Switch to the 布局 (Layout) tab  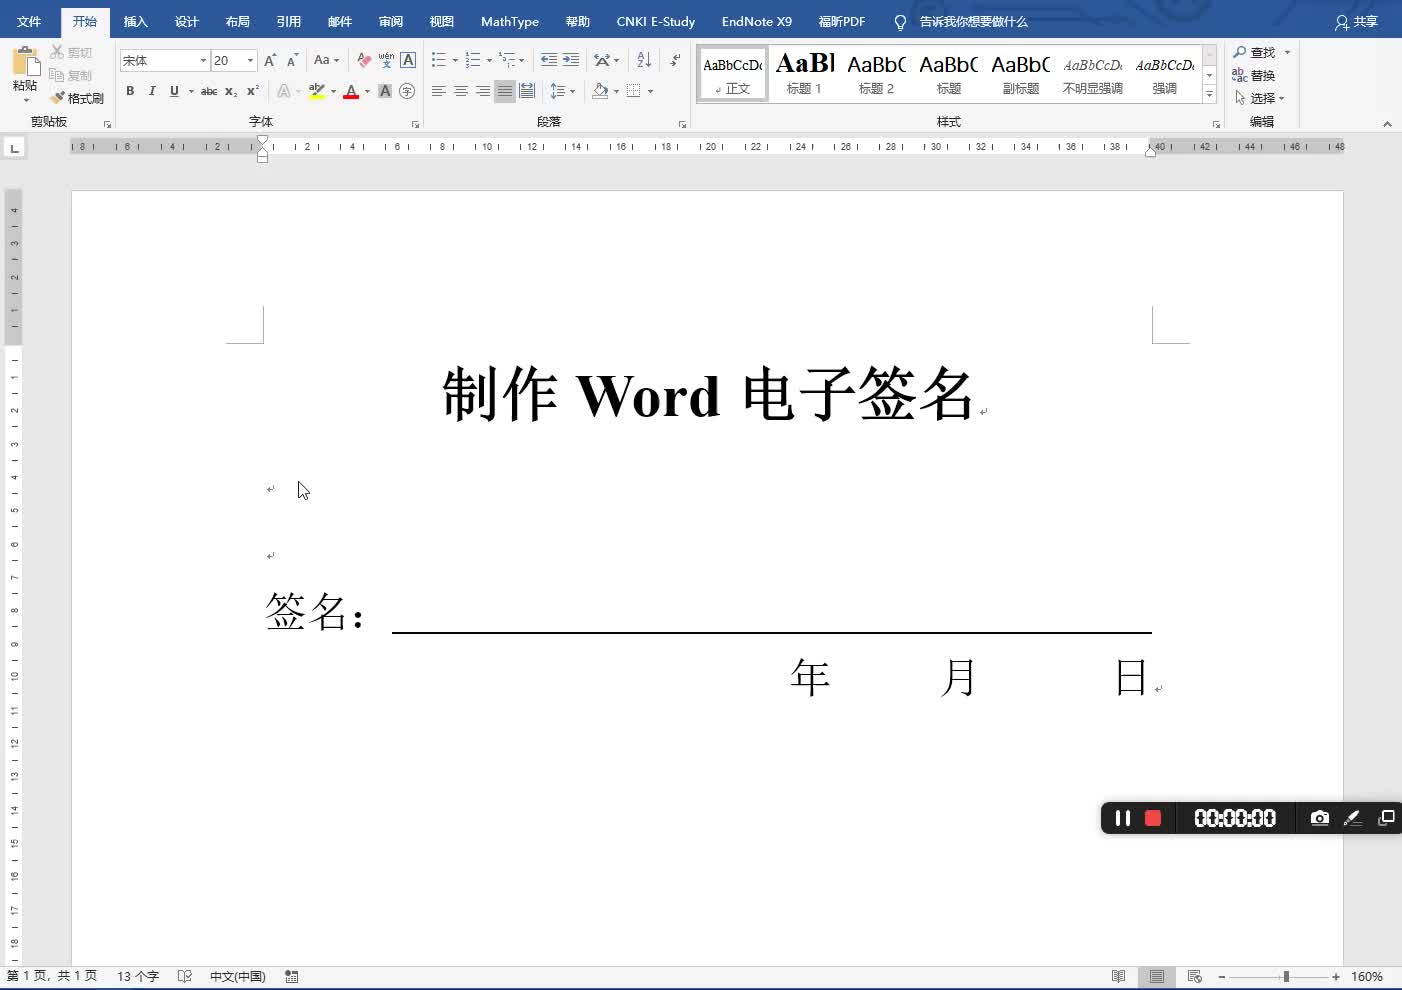coord(237,21)
